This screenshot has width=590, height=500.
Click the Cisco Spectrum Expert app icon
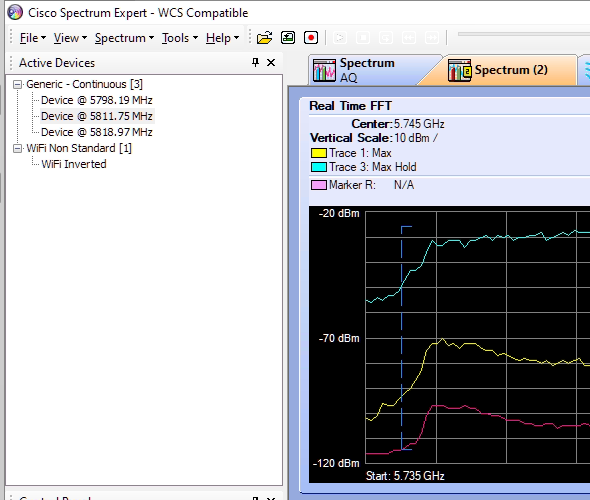(15, 12)
